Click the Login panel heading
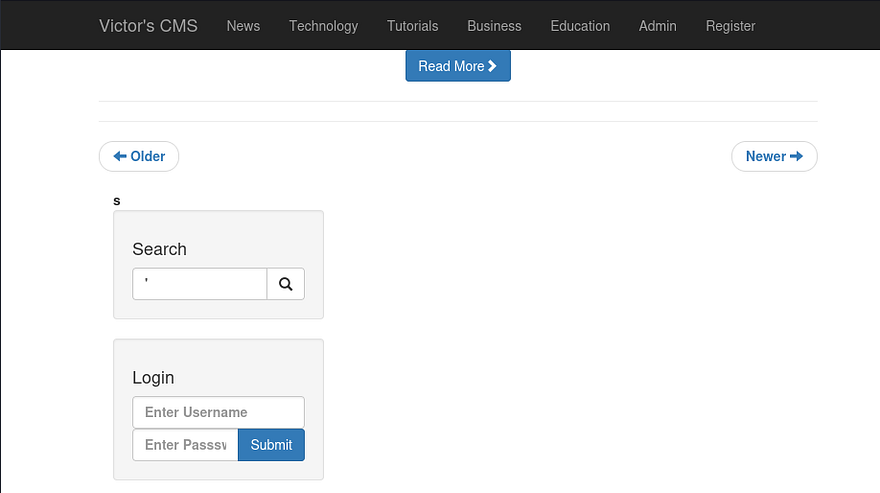Viewport: 880px width, 493px height. pos(153,377)
